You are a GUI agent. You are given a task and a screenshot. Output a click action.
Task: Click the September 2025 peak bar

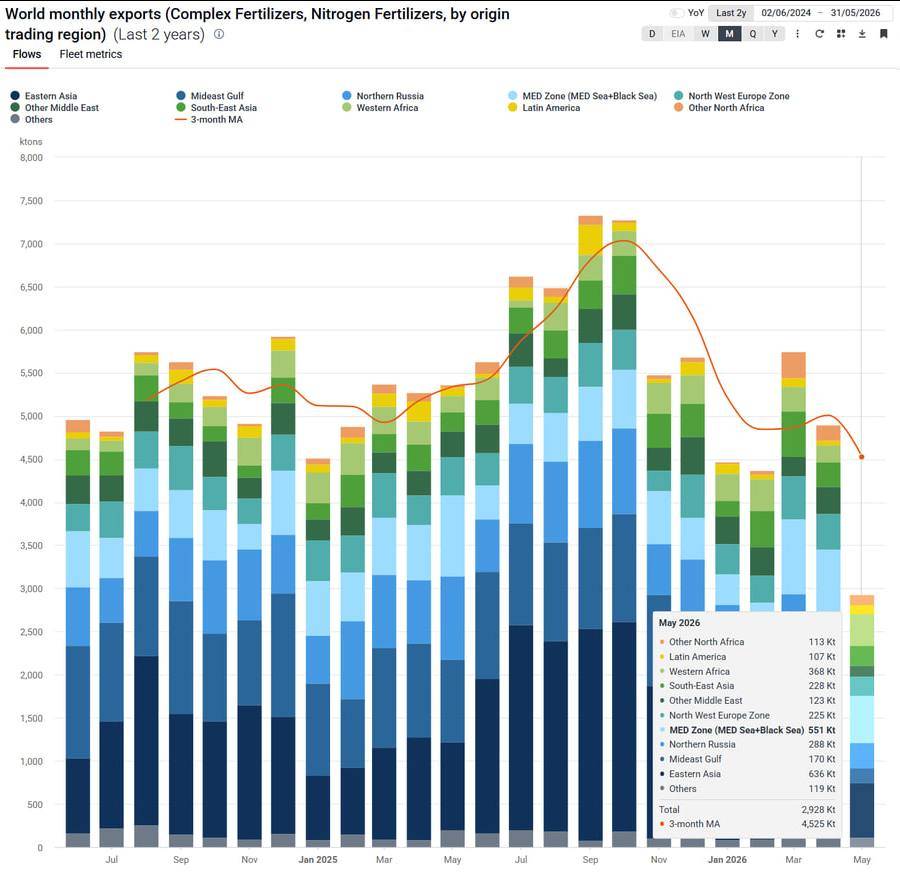pyautogui.click(x=590, y=531)
